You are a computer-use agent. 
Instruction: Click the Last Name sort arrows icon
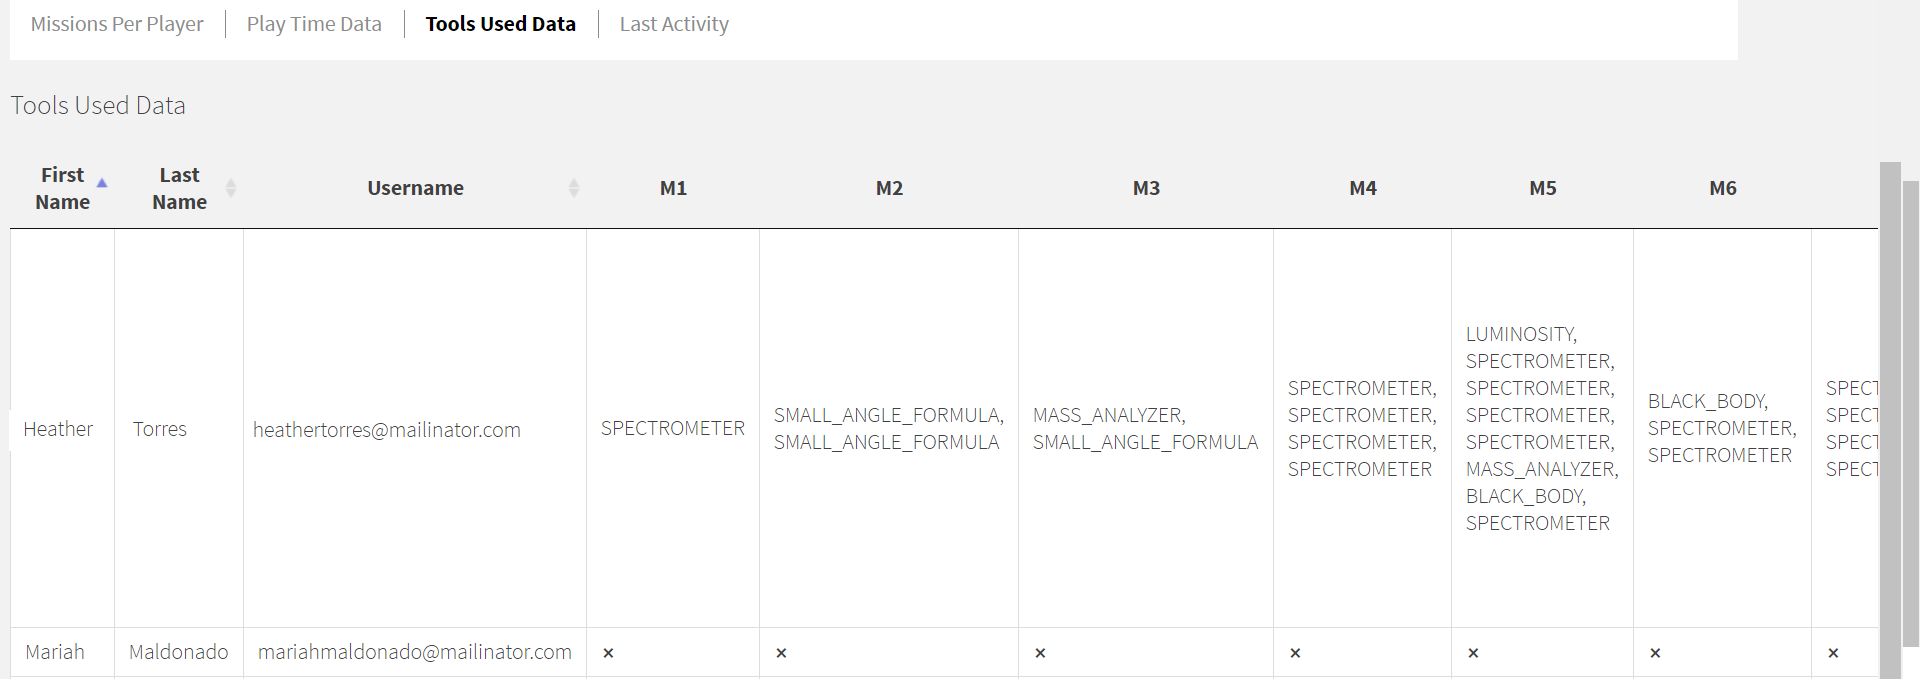231,188
